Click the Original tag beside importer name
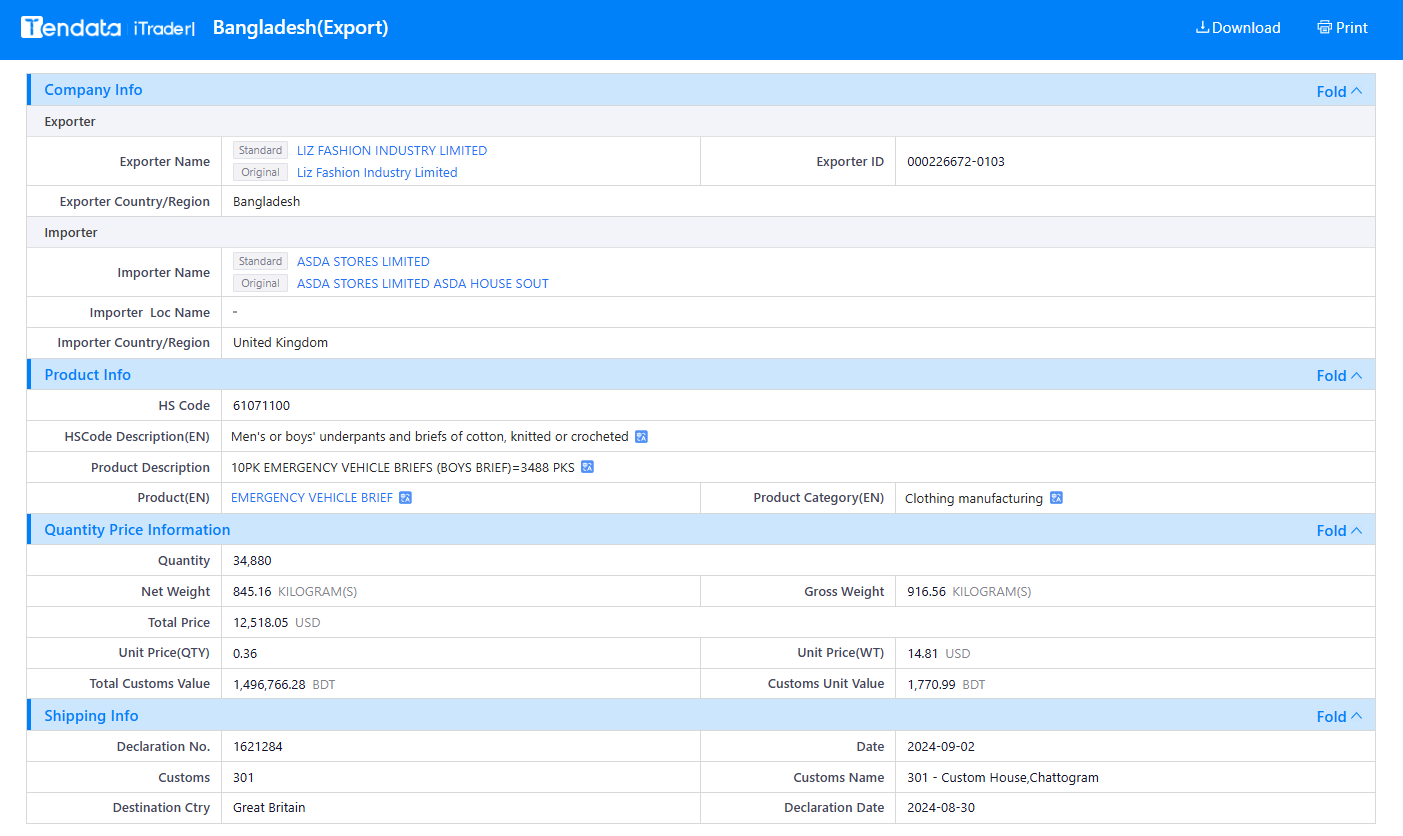 tap(260, 283)
